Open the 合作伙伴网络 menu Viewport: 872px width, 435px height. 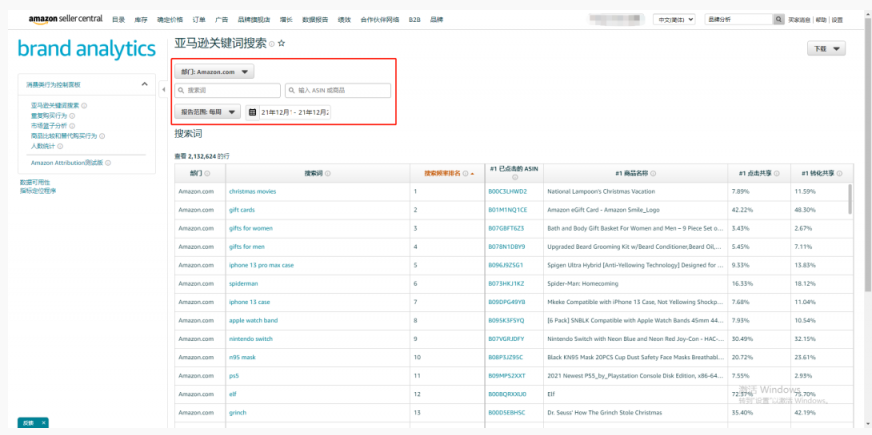380,19
